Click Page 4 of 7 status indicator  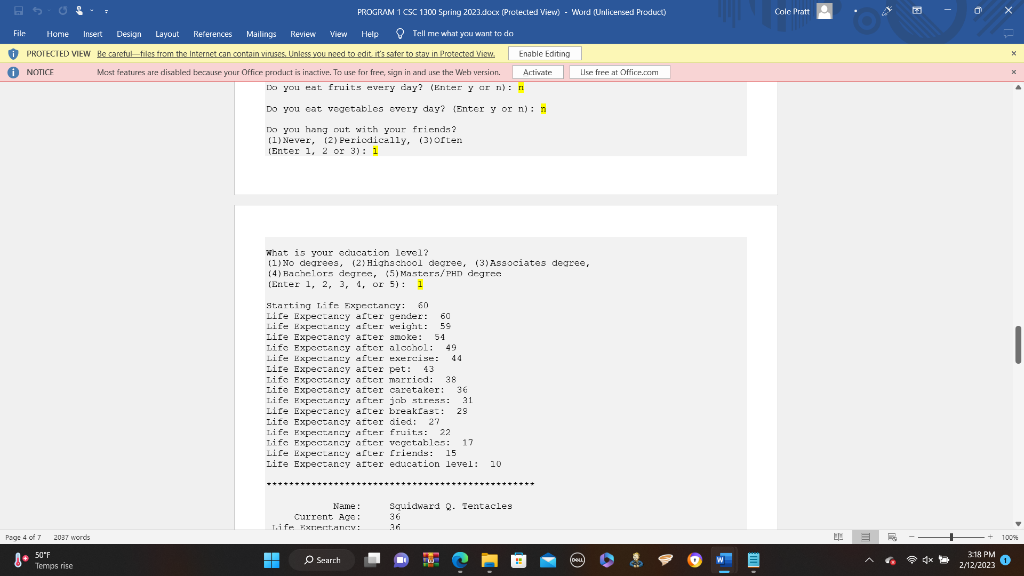(23, 537)
